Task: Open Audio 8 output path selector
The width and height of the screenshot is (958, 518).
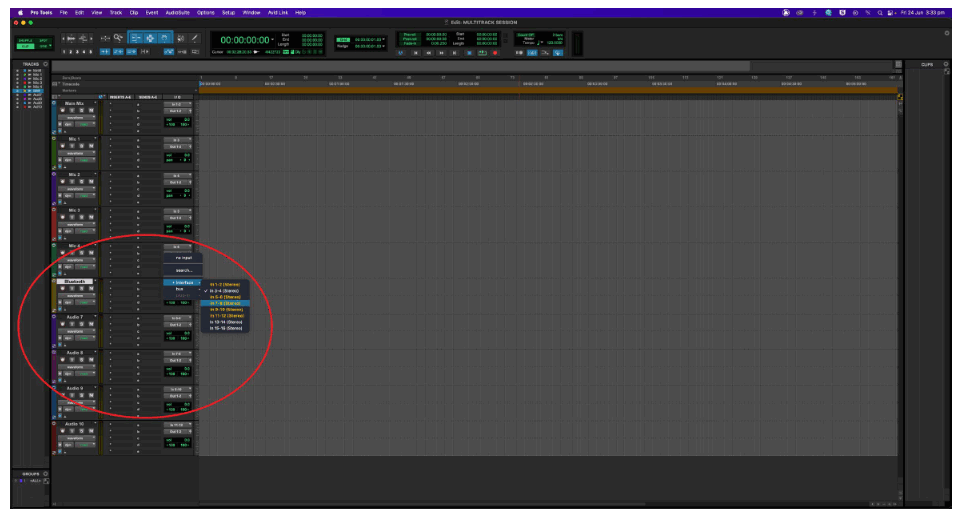Action: [x=178, y=360]
